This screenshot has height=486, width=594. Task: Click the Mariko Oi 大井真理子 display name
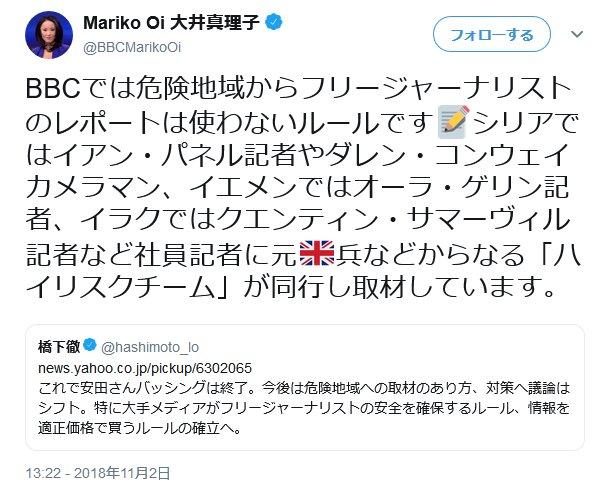[172, 23]
